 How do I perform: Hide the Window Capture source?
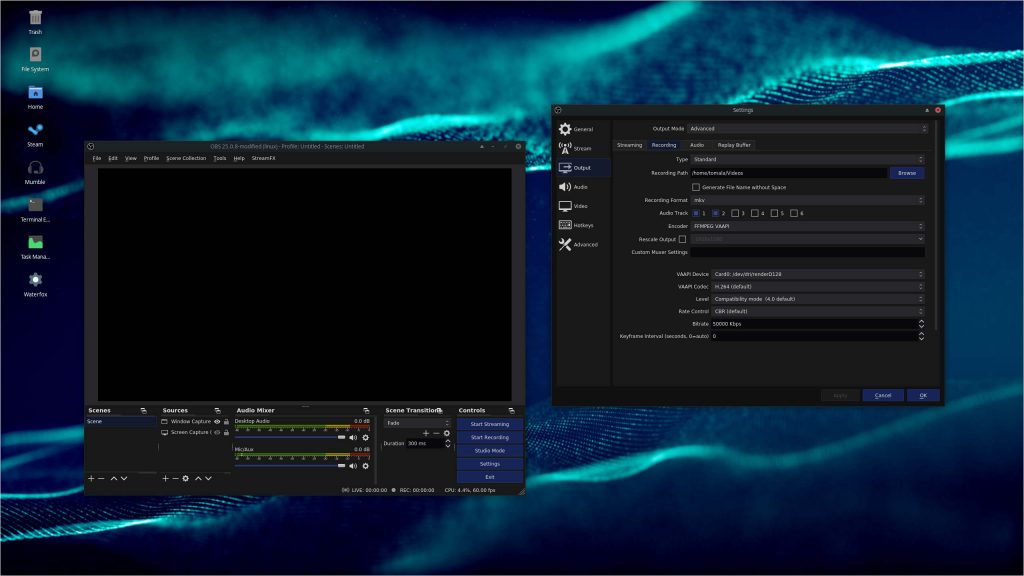pyautogui.click(x=217, y=422)
